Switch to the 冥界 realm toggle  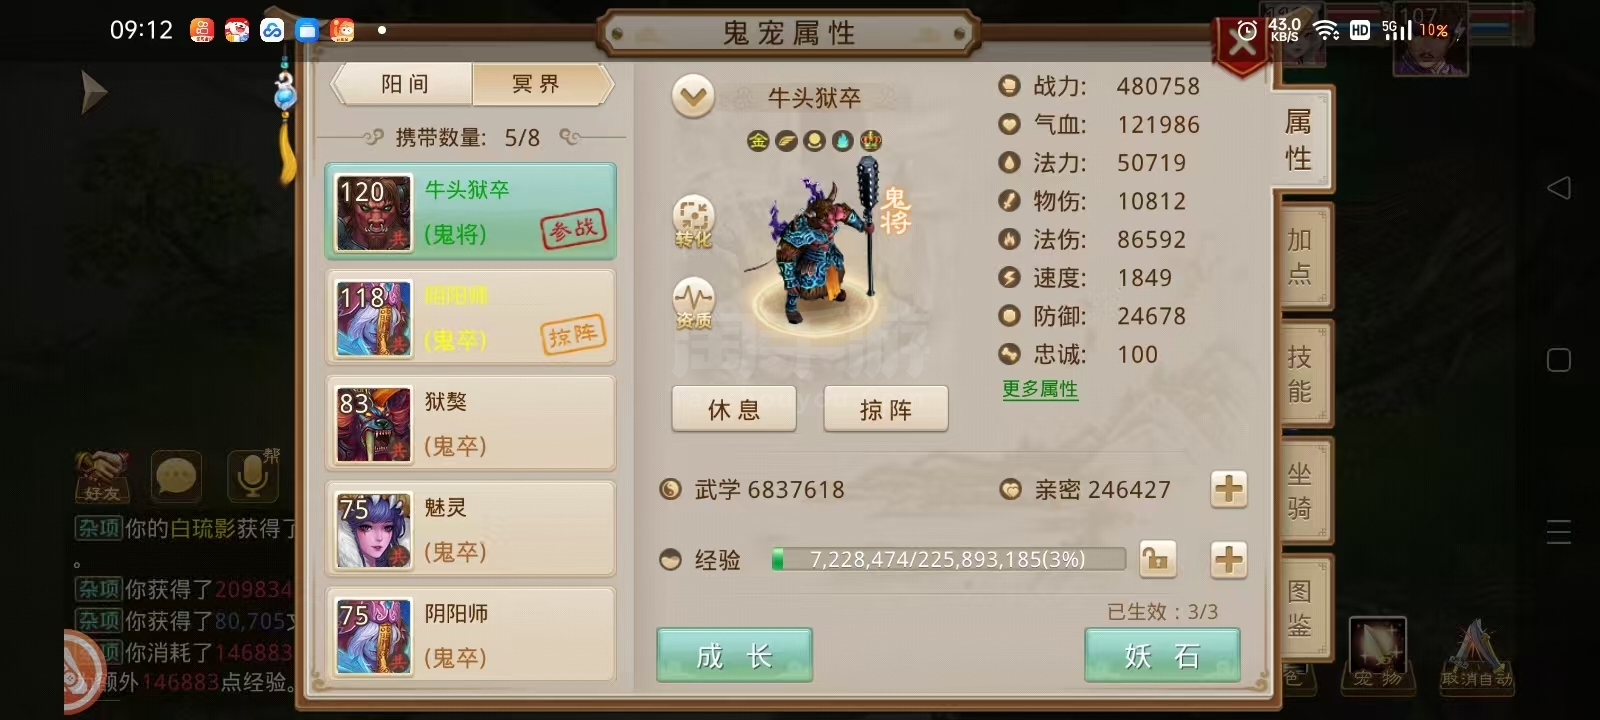(538, 84)
